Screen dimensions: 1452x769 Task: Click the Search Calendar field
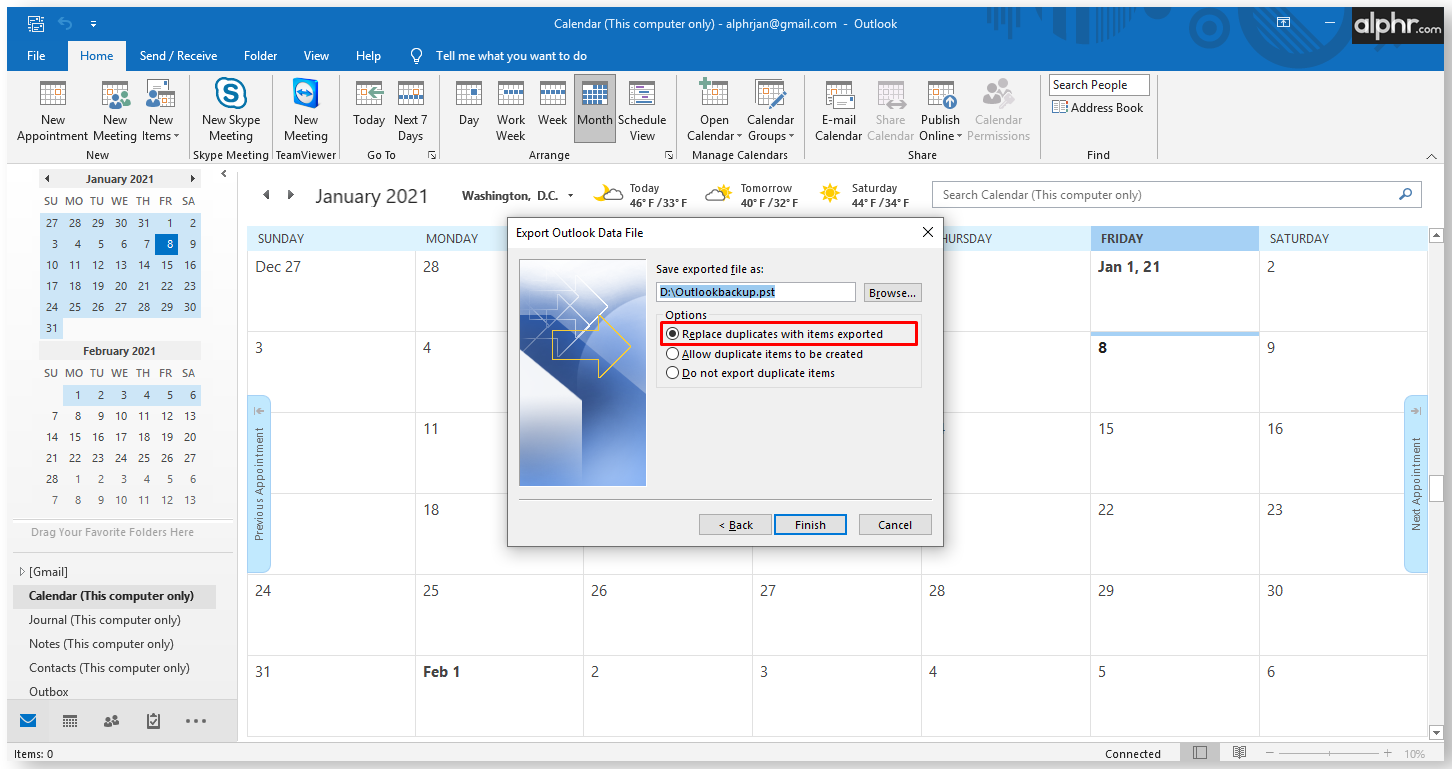[x=1176, y=195]
